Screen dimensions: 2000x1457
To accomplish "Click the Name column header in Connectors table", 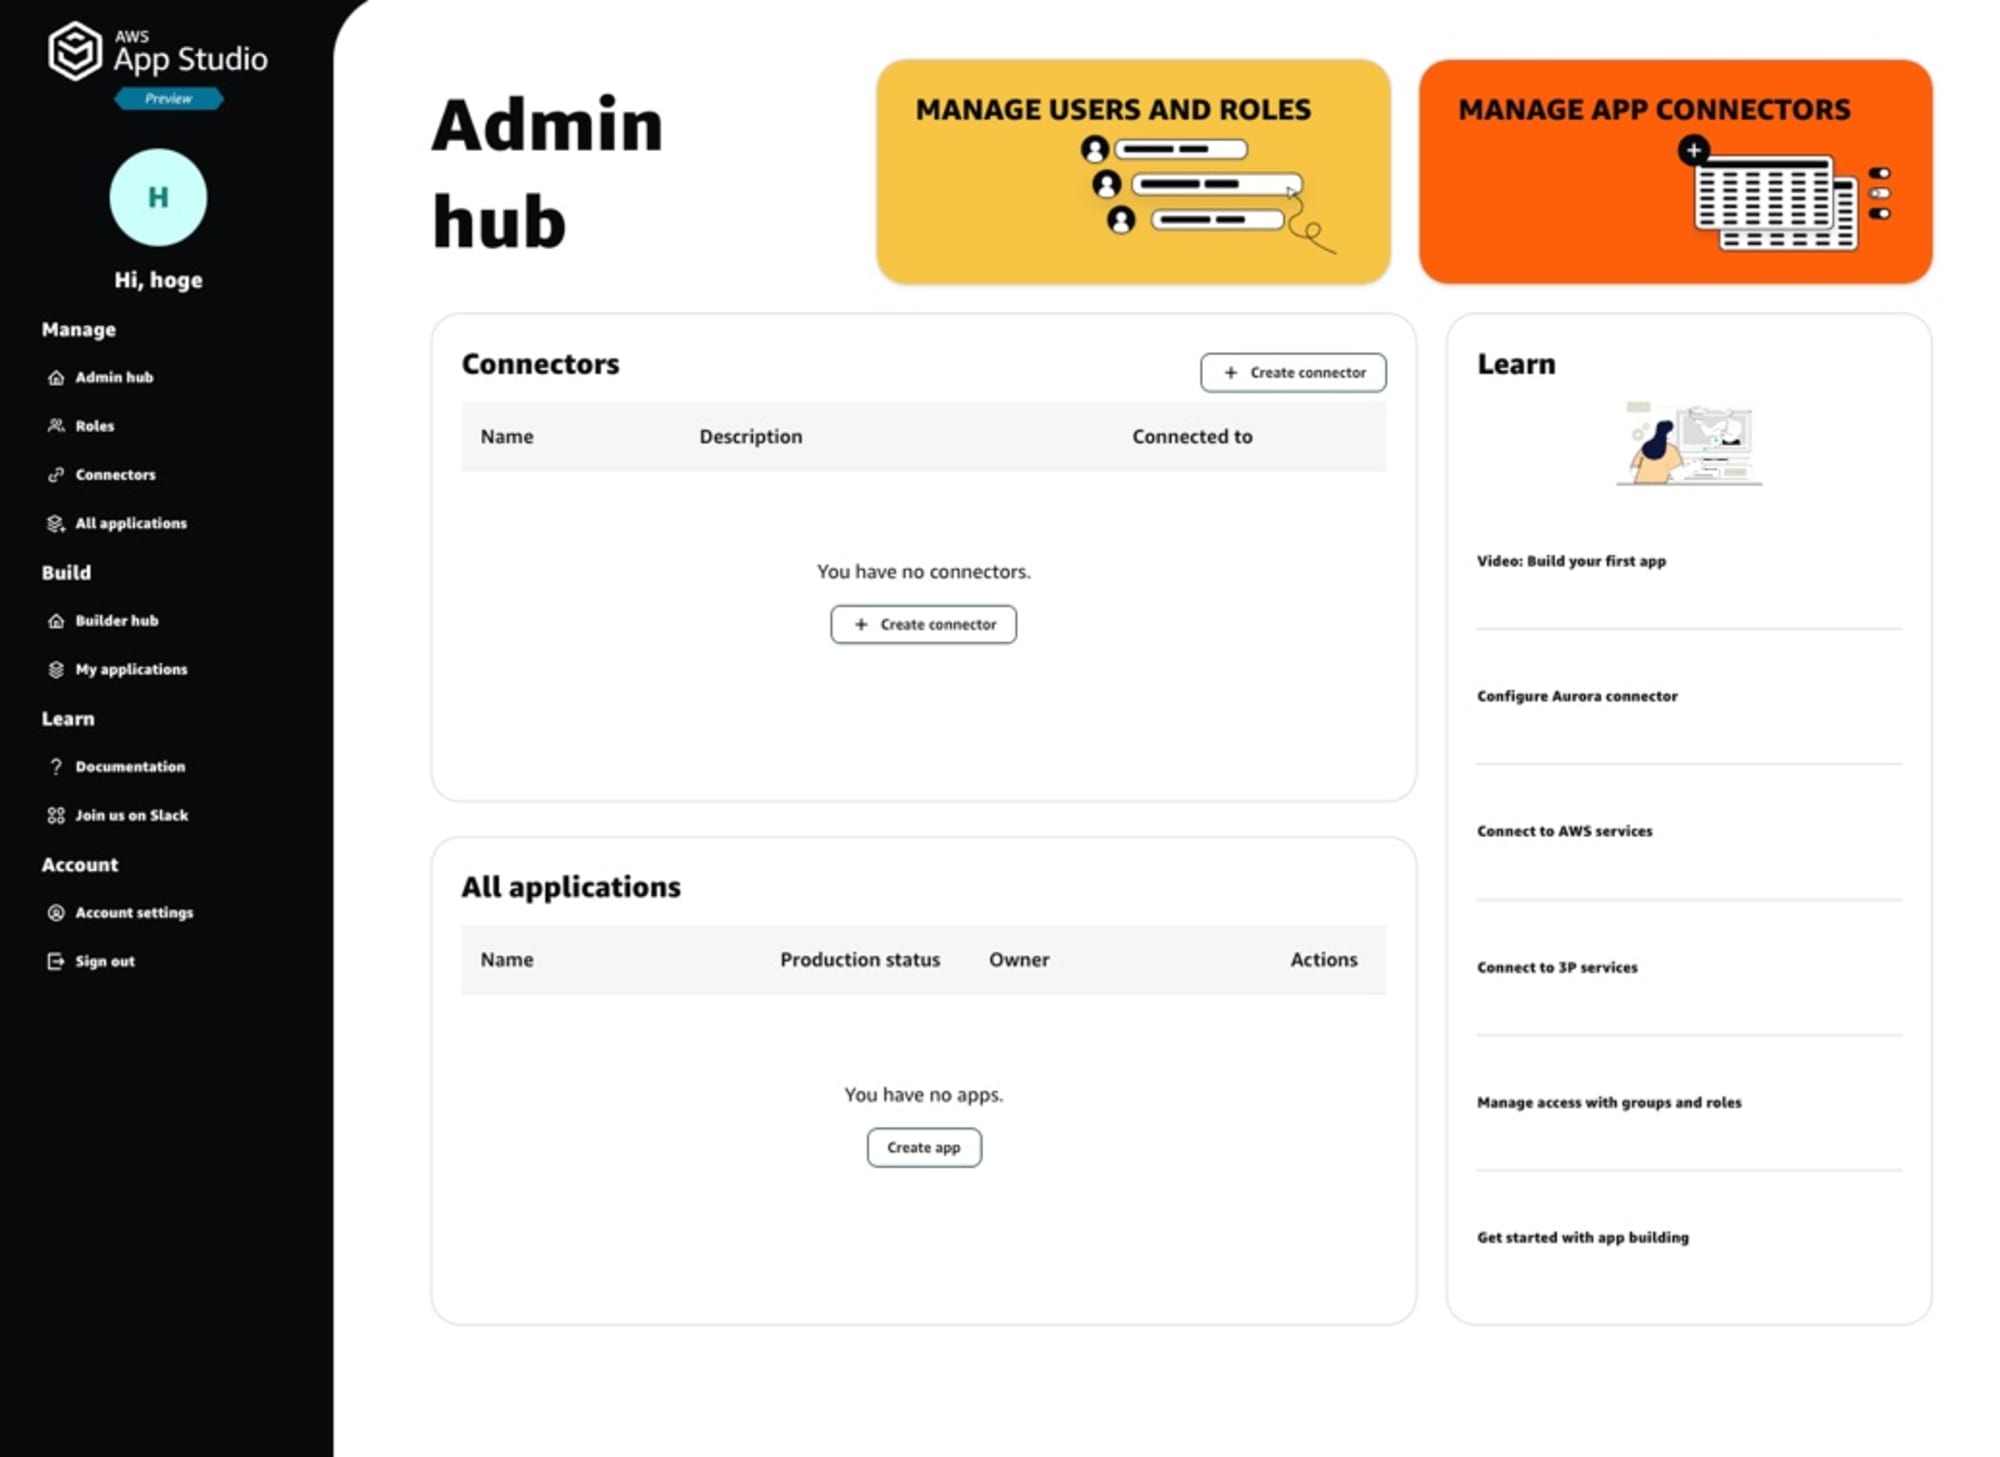I will click(x=507, y=436).
